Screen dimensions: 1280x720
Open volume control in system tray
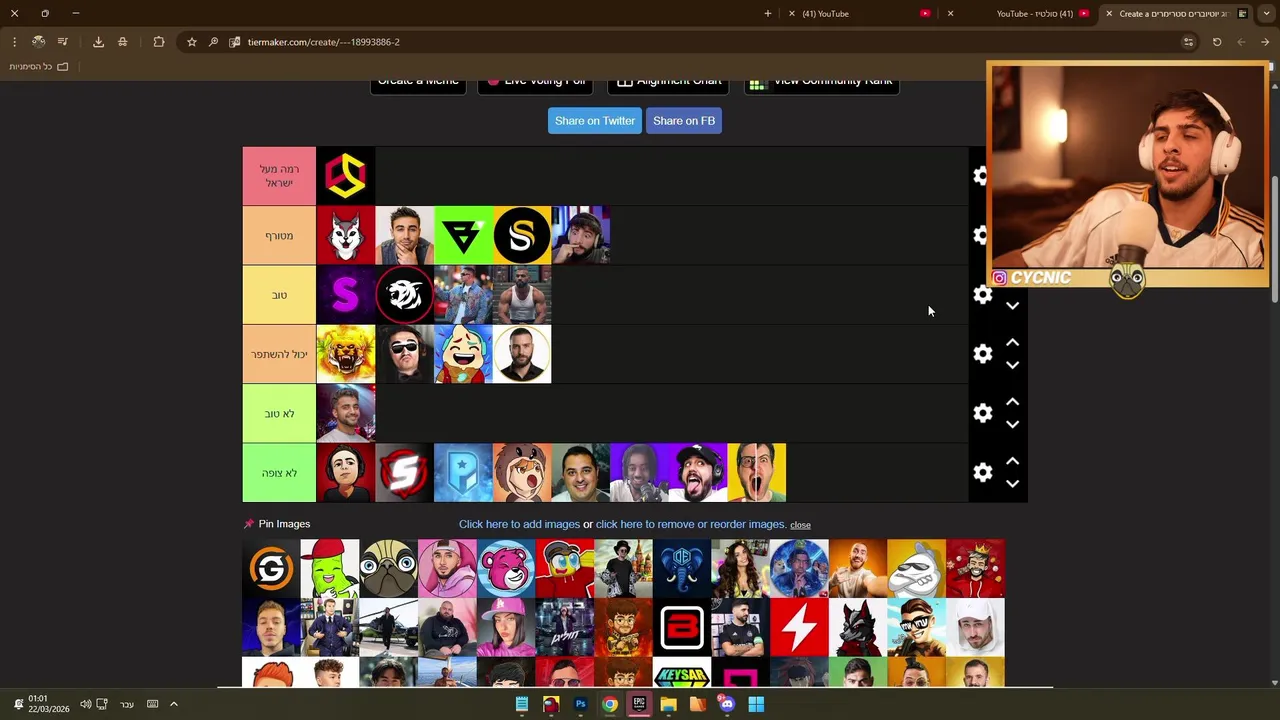(85, 704)
